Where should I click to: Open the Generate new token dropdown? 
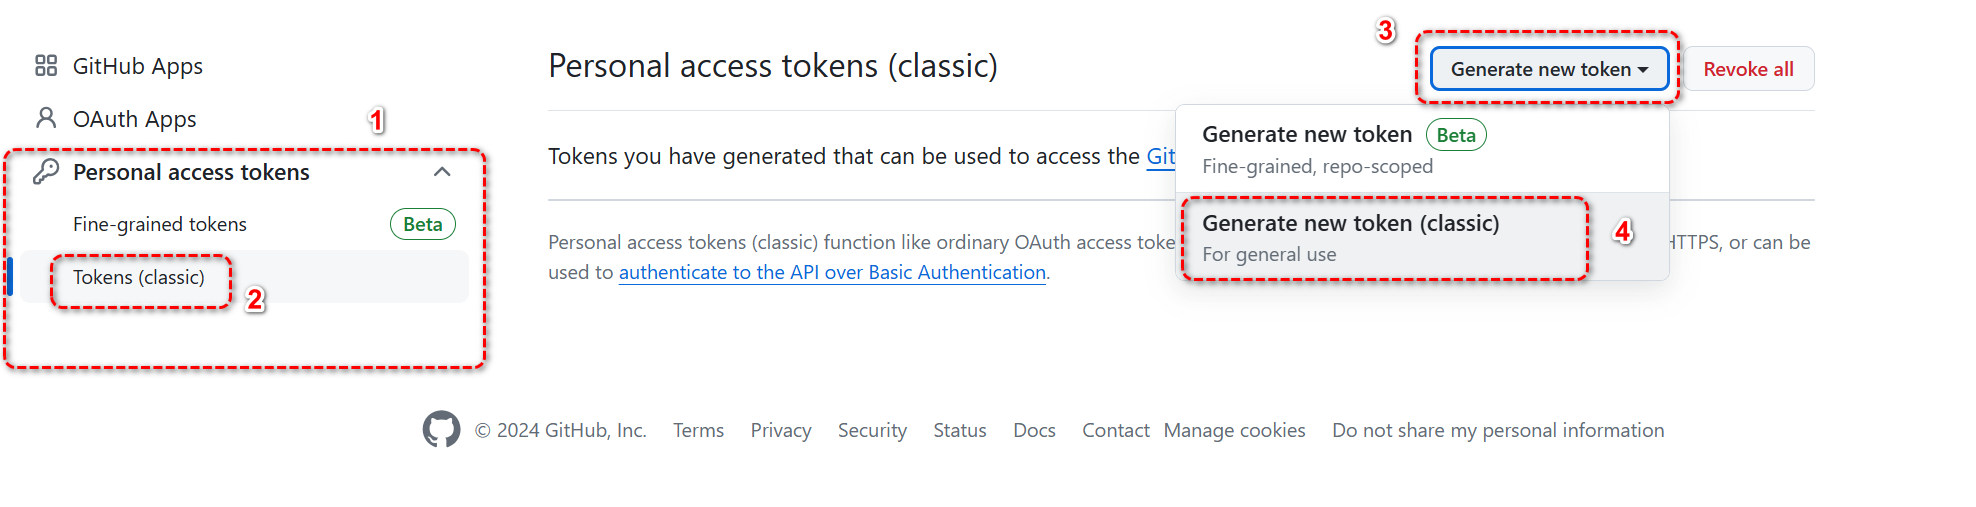point(1548,69)
